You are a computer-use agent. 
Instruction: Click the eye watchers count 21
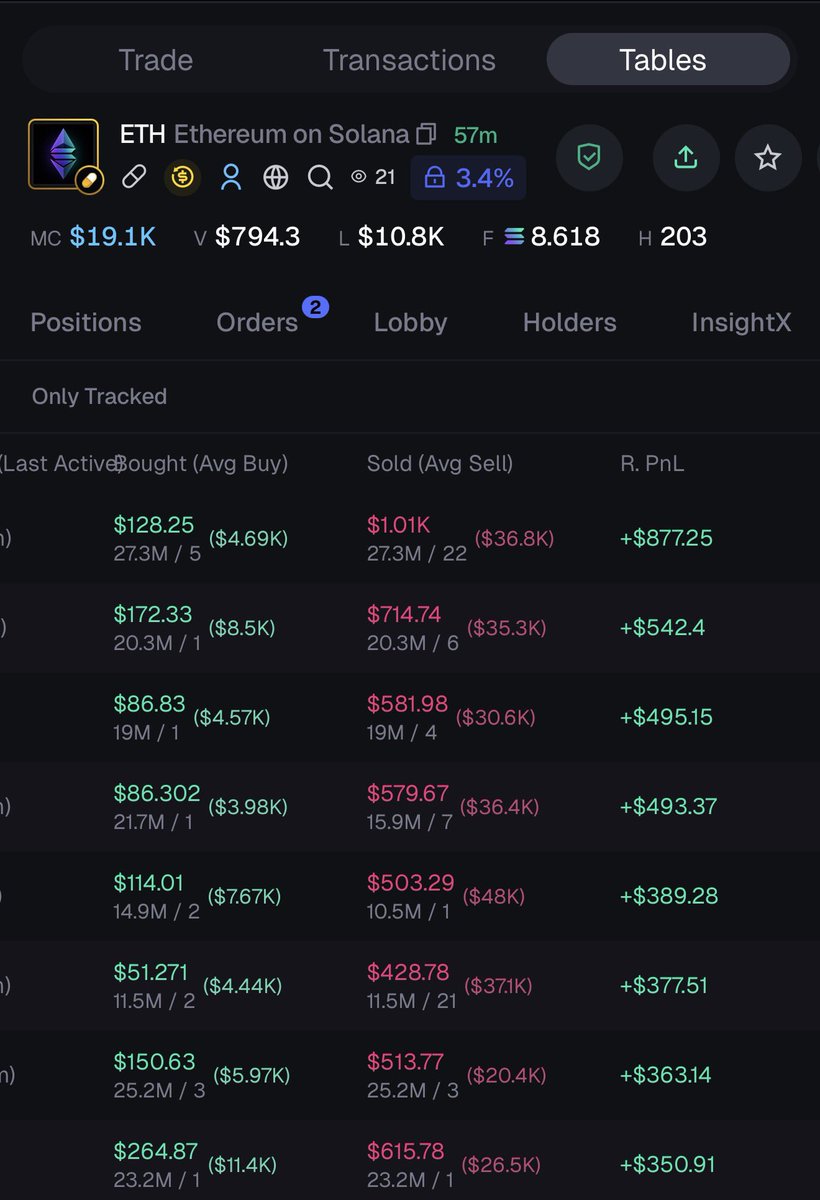(x=373, y=178)
